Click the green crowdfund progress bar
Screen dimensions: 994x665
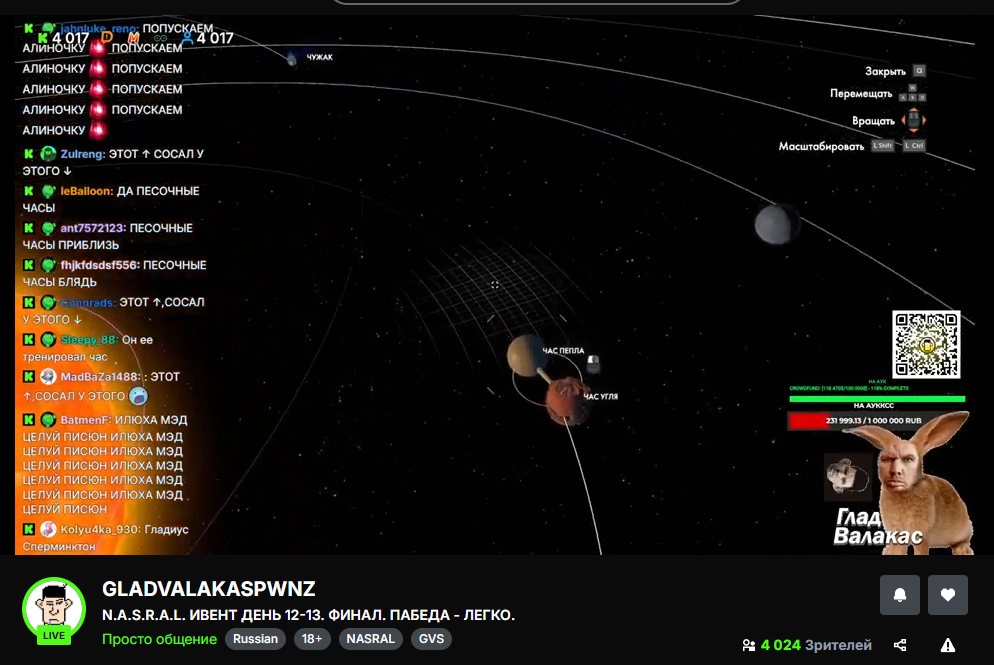click(x=877, y=399)
